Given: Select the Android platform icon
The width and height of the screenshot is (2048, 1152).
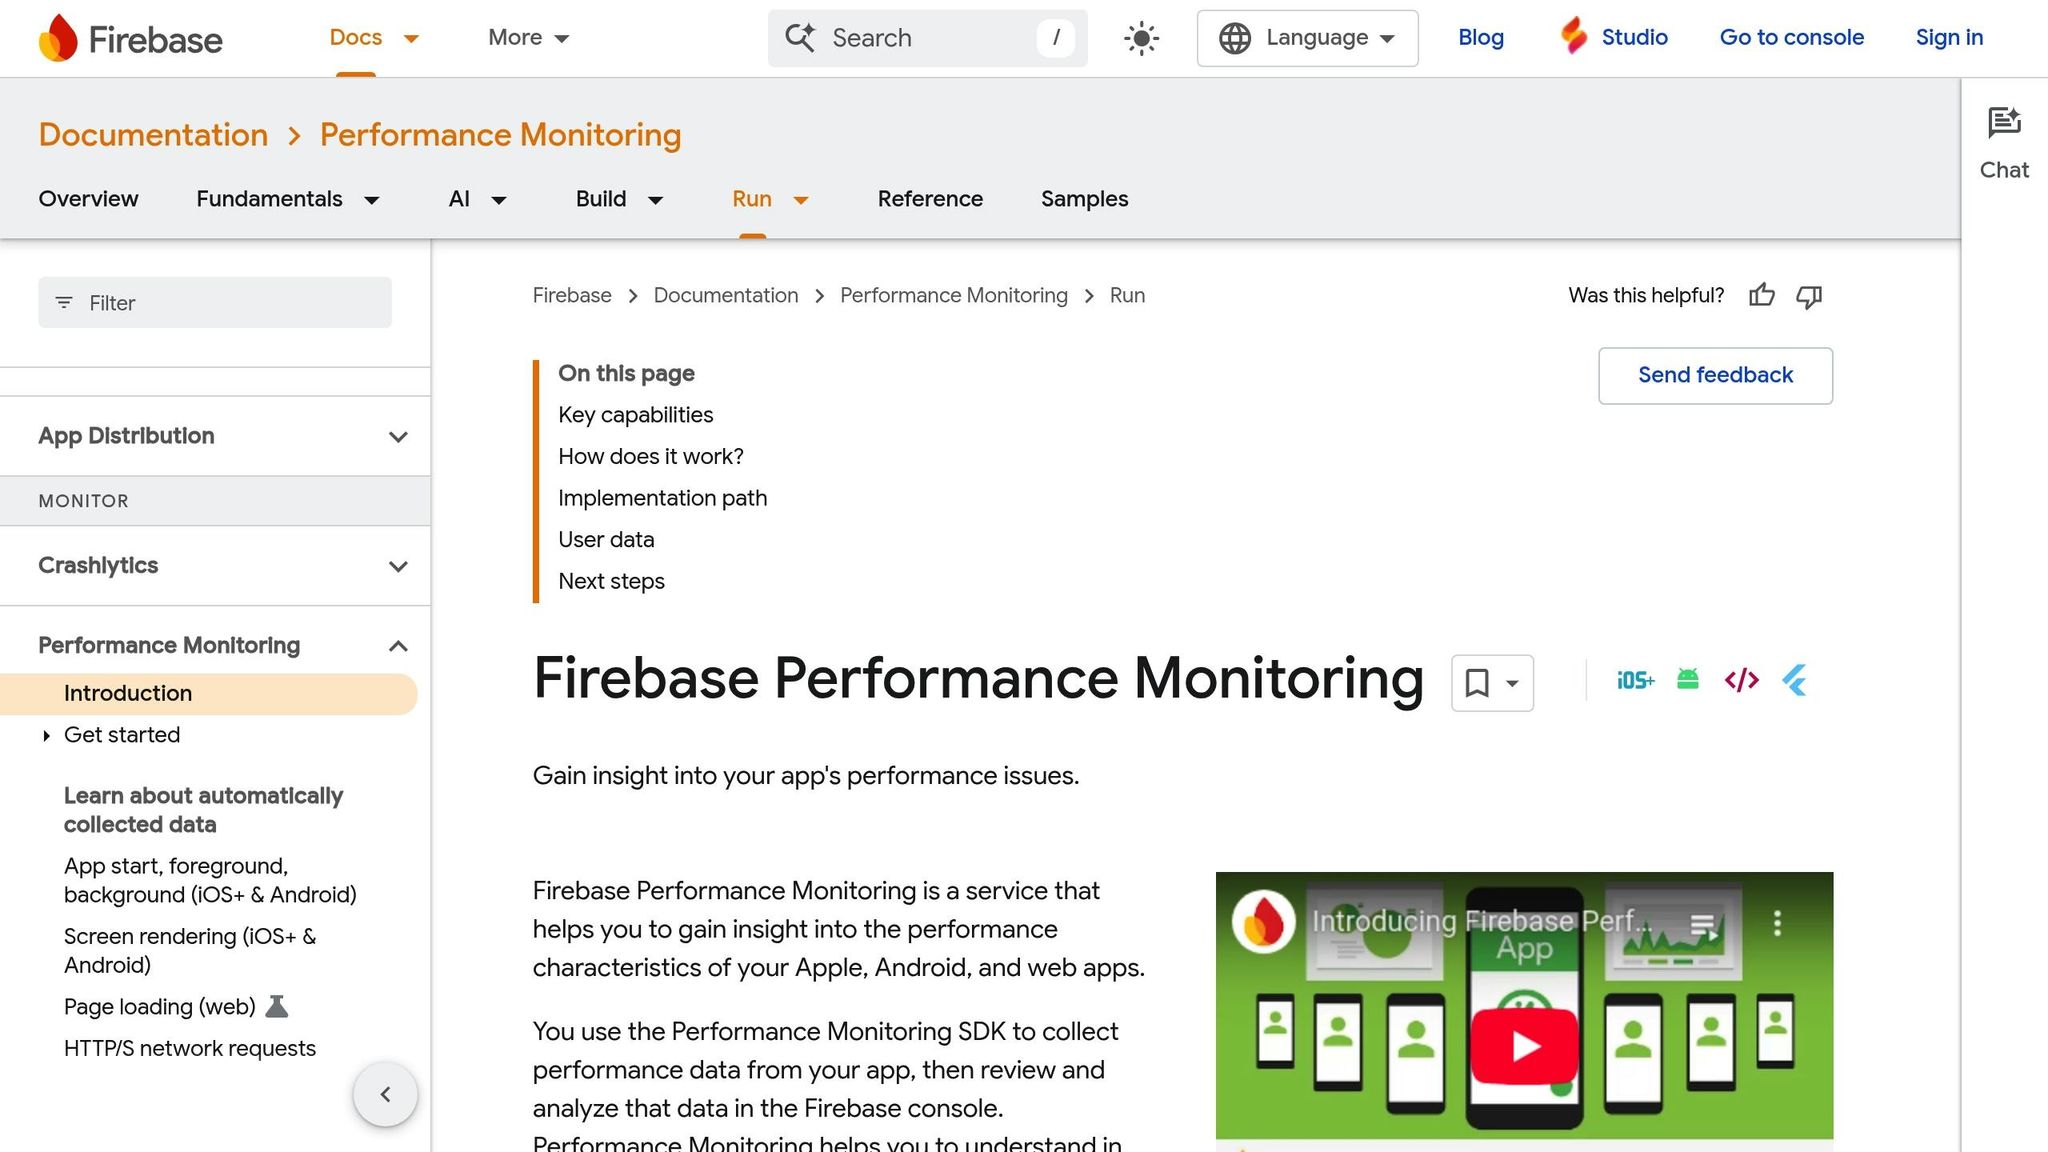Looking at the screenshot, I should click(x=1687, y=679).
